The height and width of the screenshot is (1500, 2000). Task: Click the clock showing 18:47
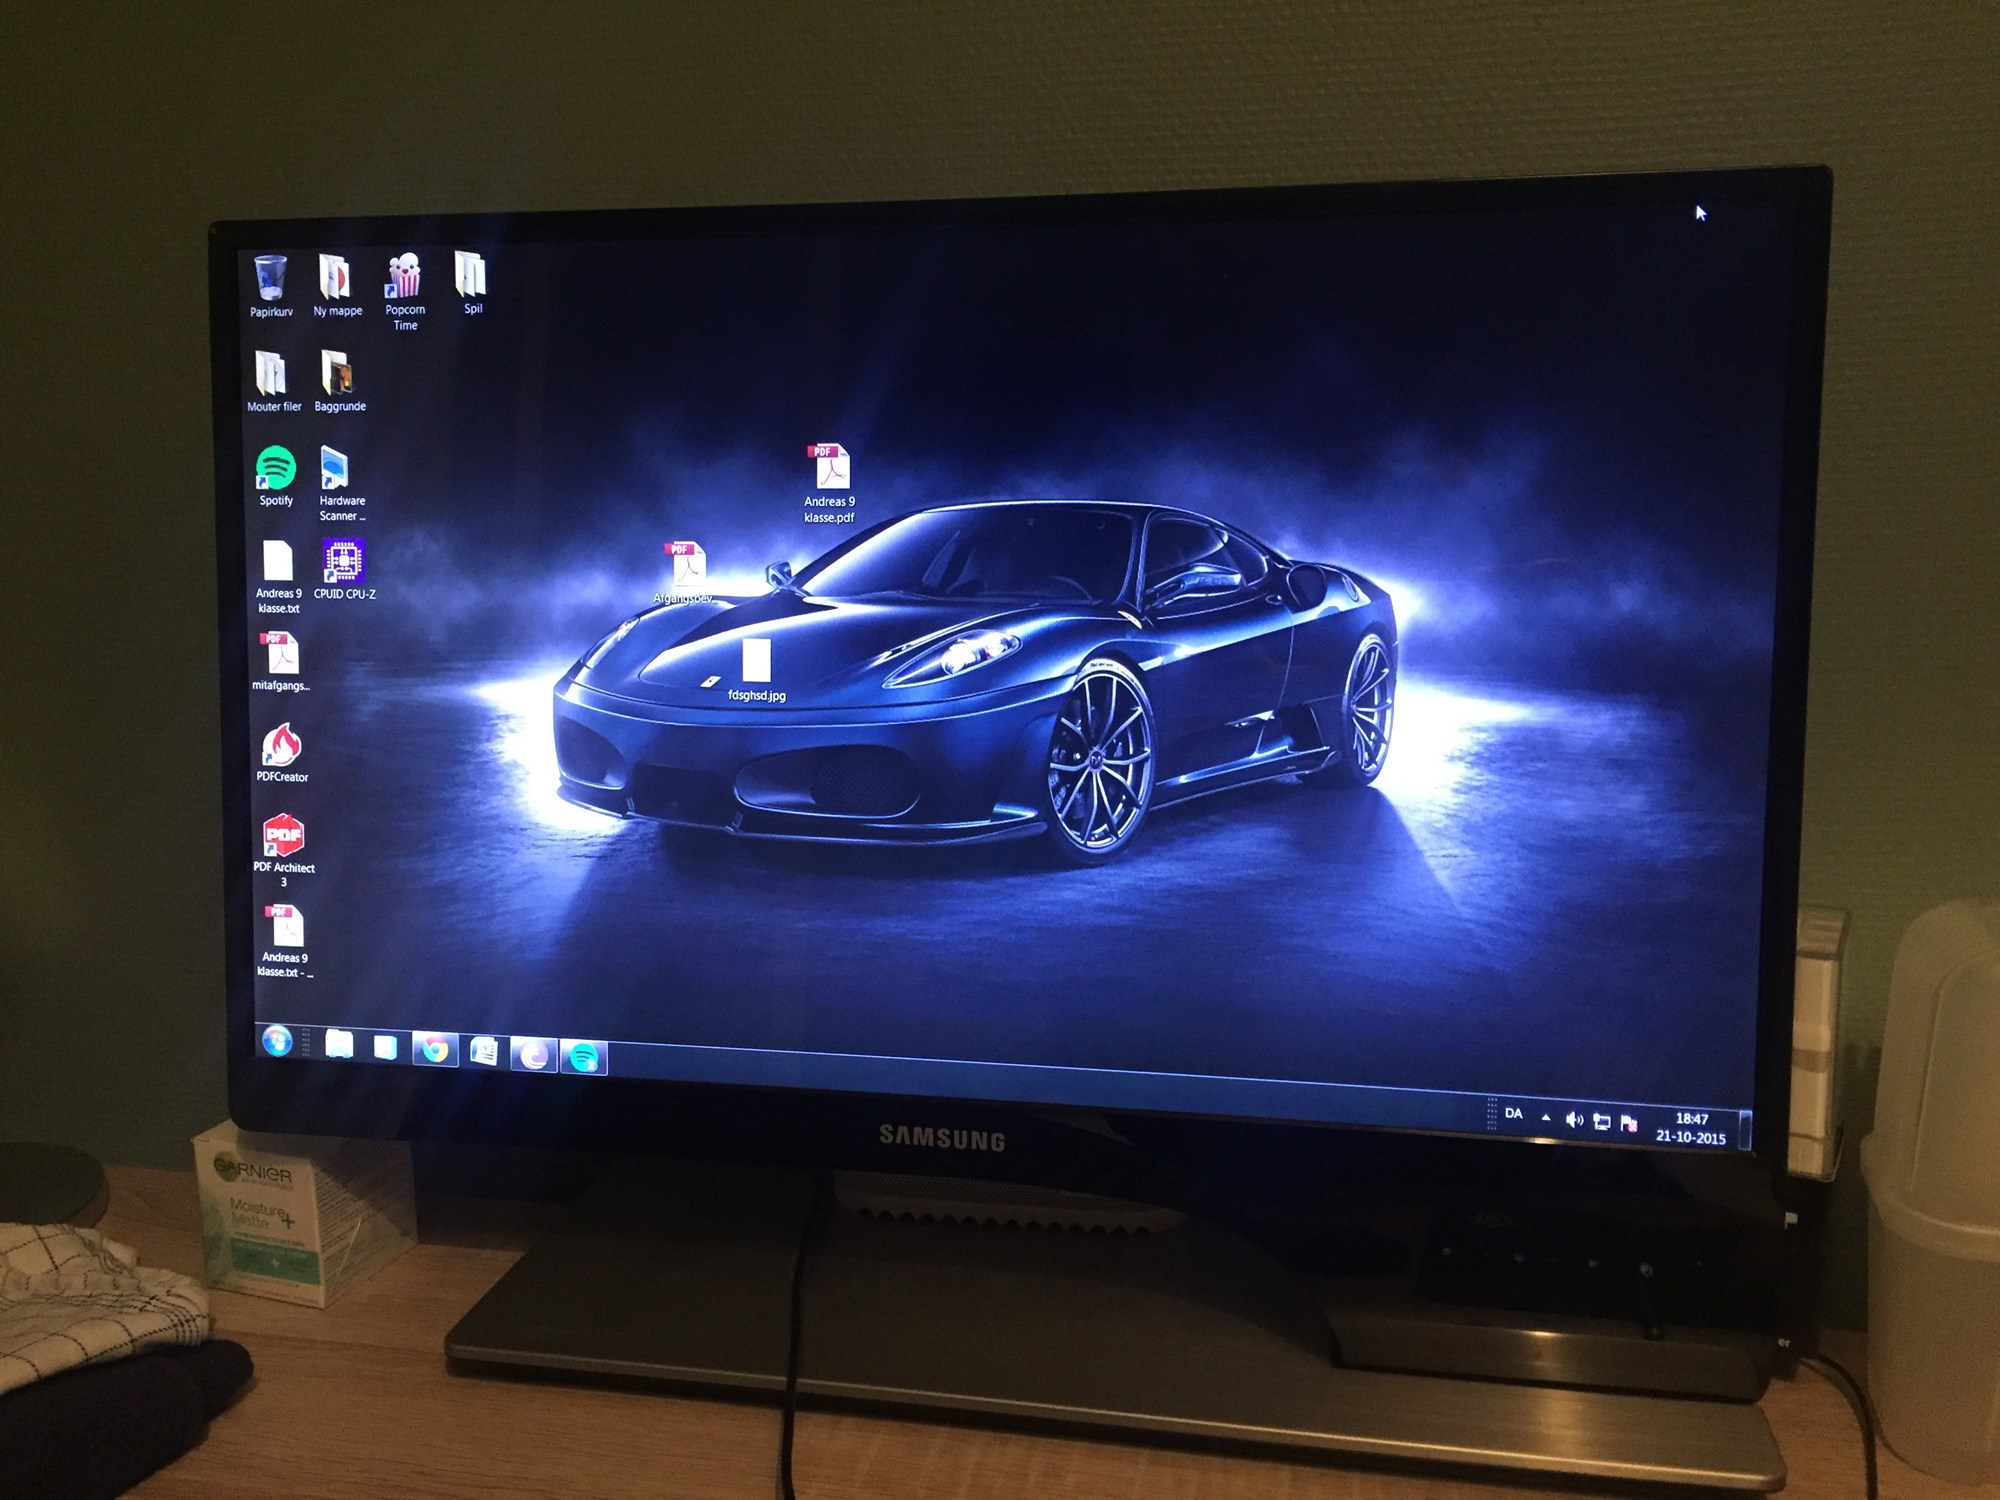coord(1691,1128)
